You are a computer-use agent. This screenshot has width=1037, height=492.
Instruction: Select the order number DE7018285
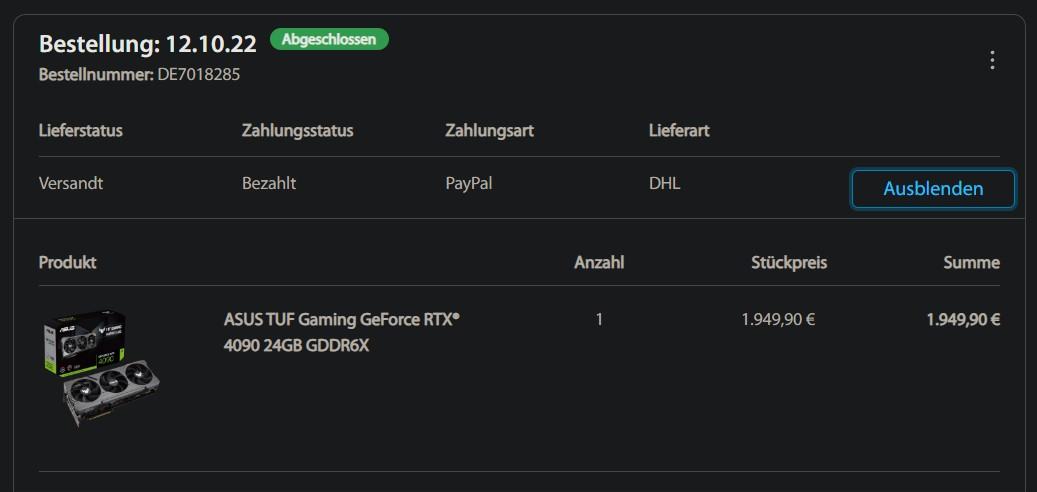point(198,74)
